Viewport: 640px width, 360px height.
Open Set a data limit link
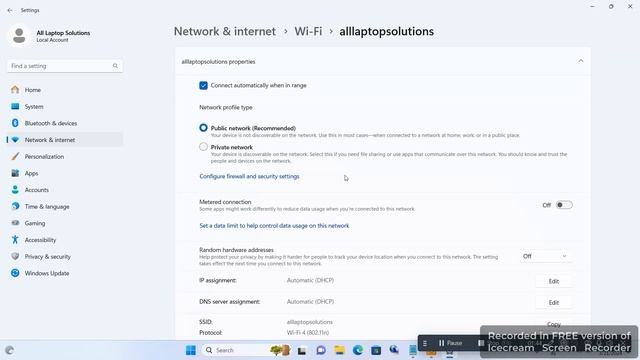tap(274, 226)
